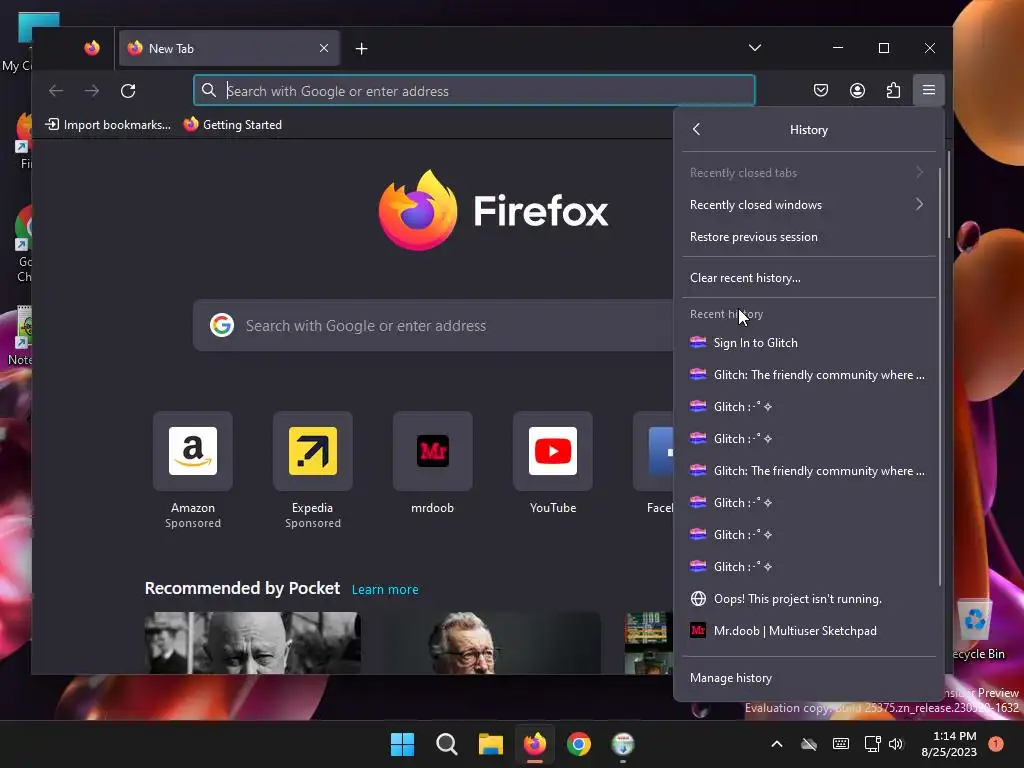Focus the address bar search field
Image resolution: width=1024 pixels, height=768 pixels.
click(x=474, y=91)
